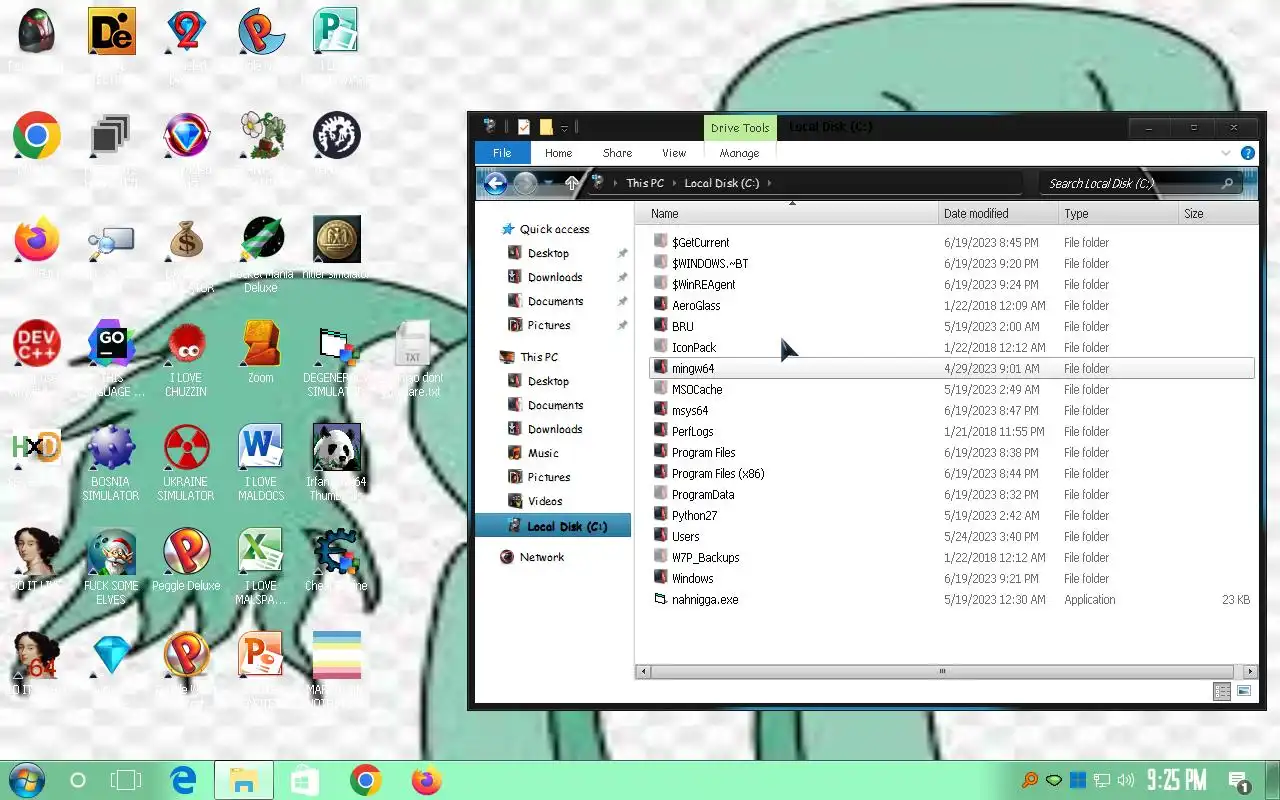
Task: Open Music under This PC
Action: [543, 453]
